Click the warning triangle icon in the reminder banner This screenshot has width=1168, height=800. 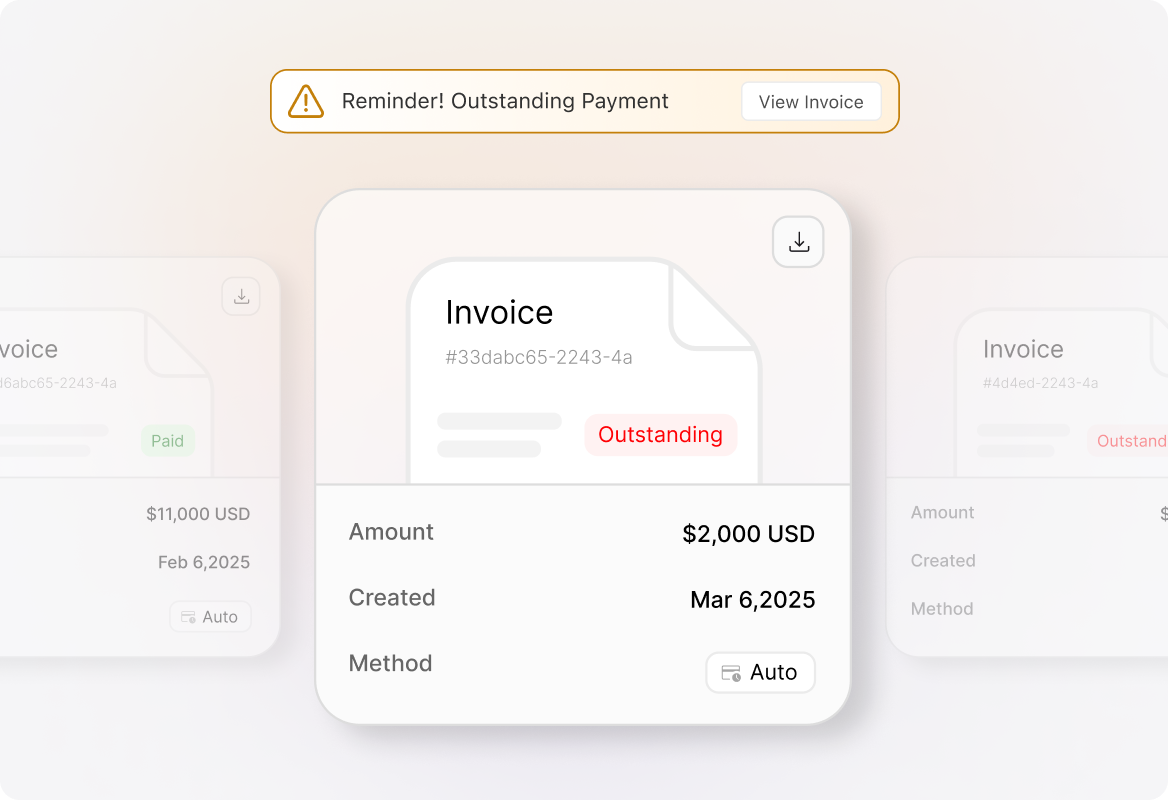click(305, 101)
